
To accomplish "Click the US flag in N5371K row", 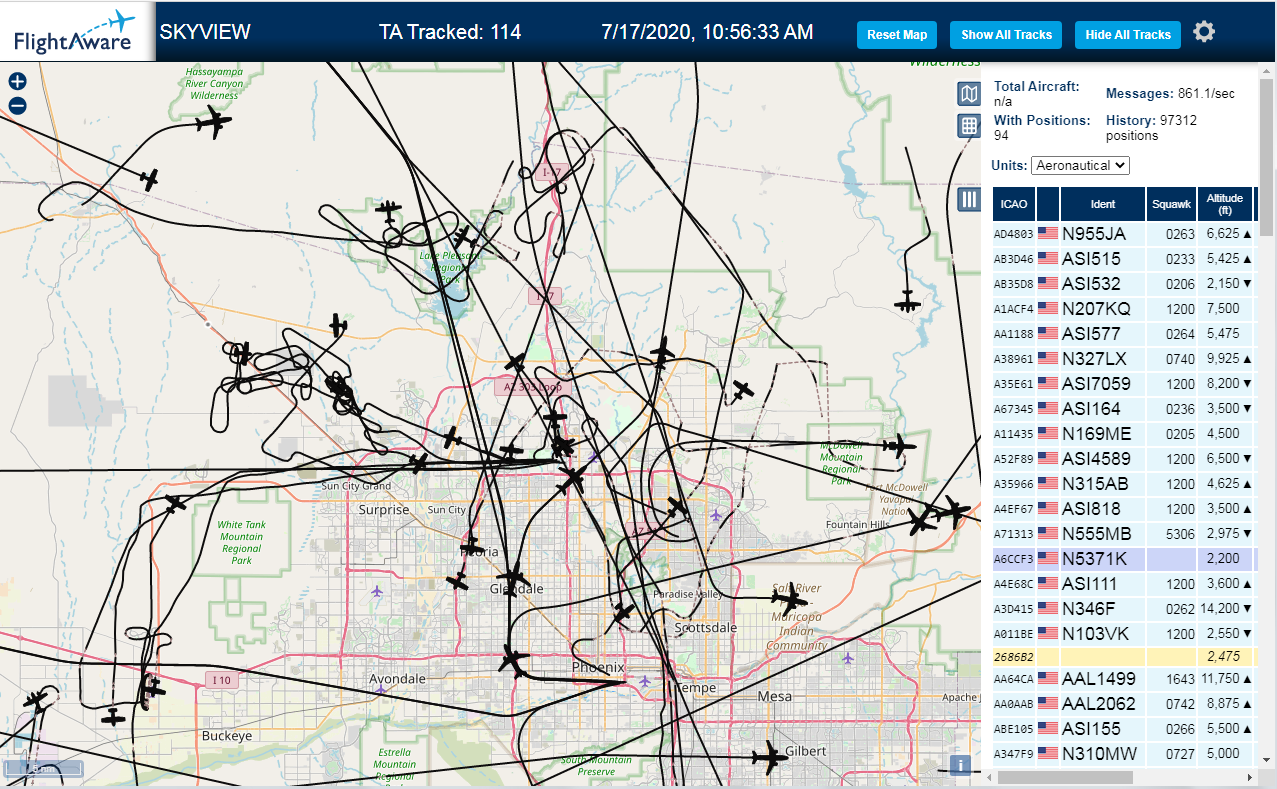I will coord(1048,559).
